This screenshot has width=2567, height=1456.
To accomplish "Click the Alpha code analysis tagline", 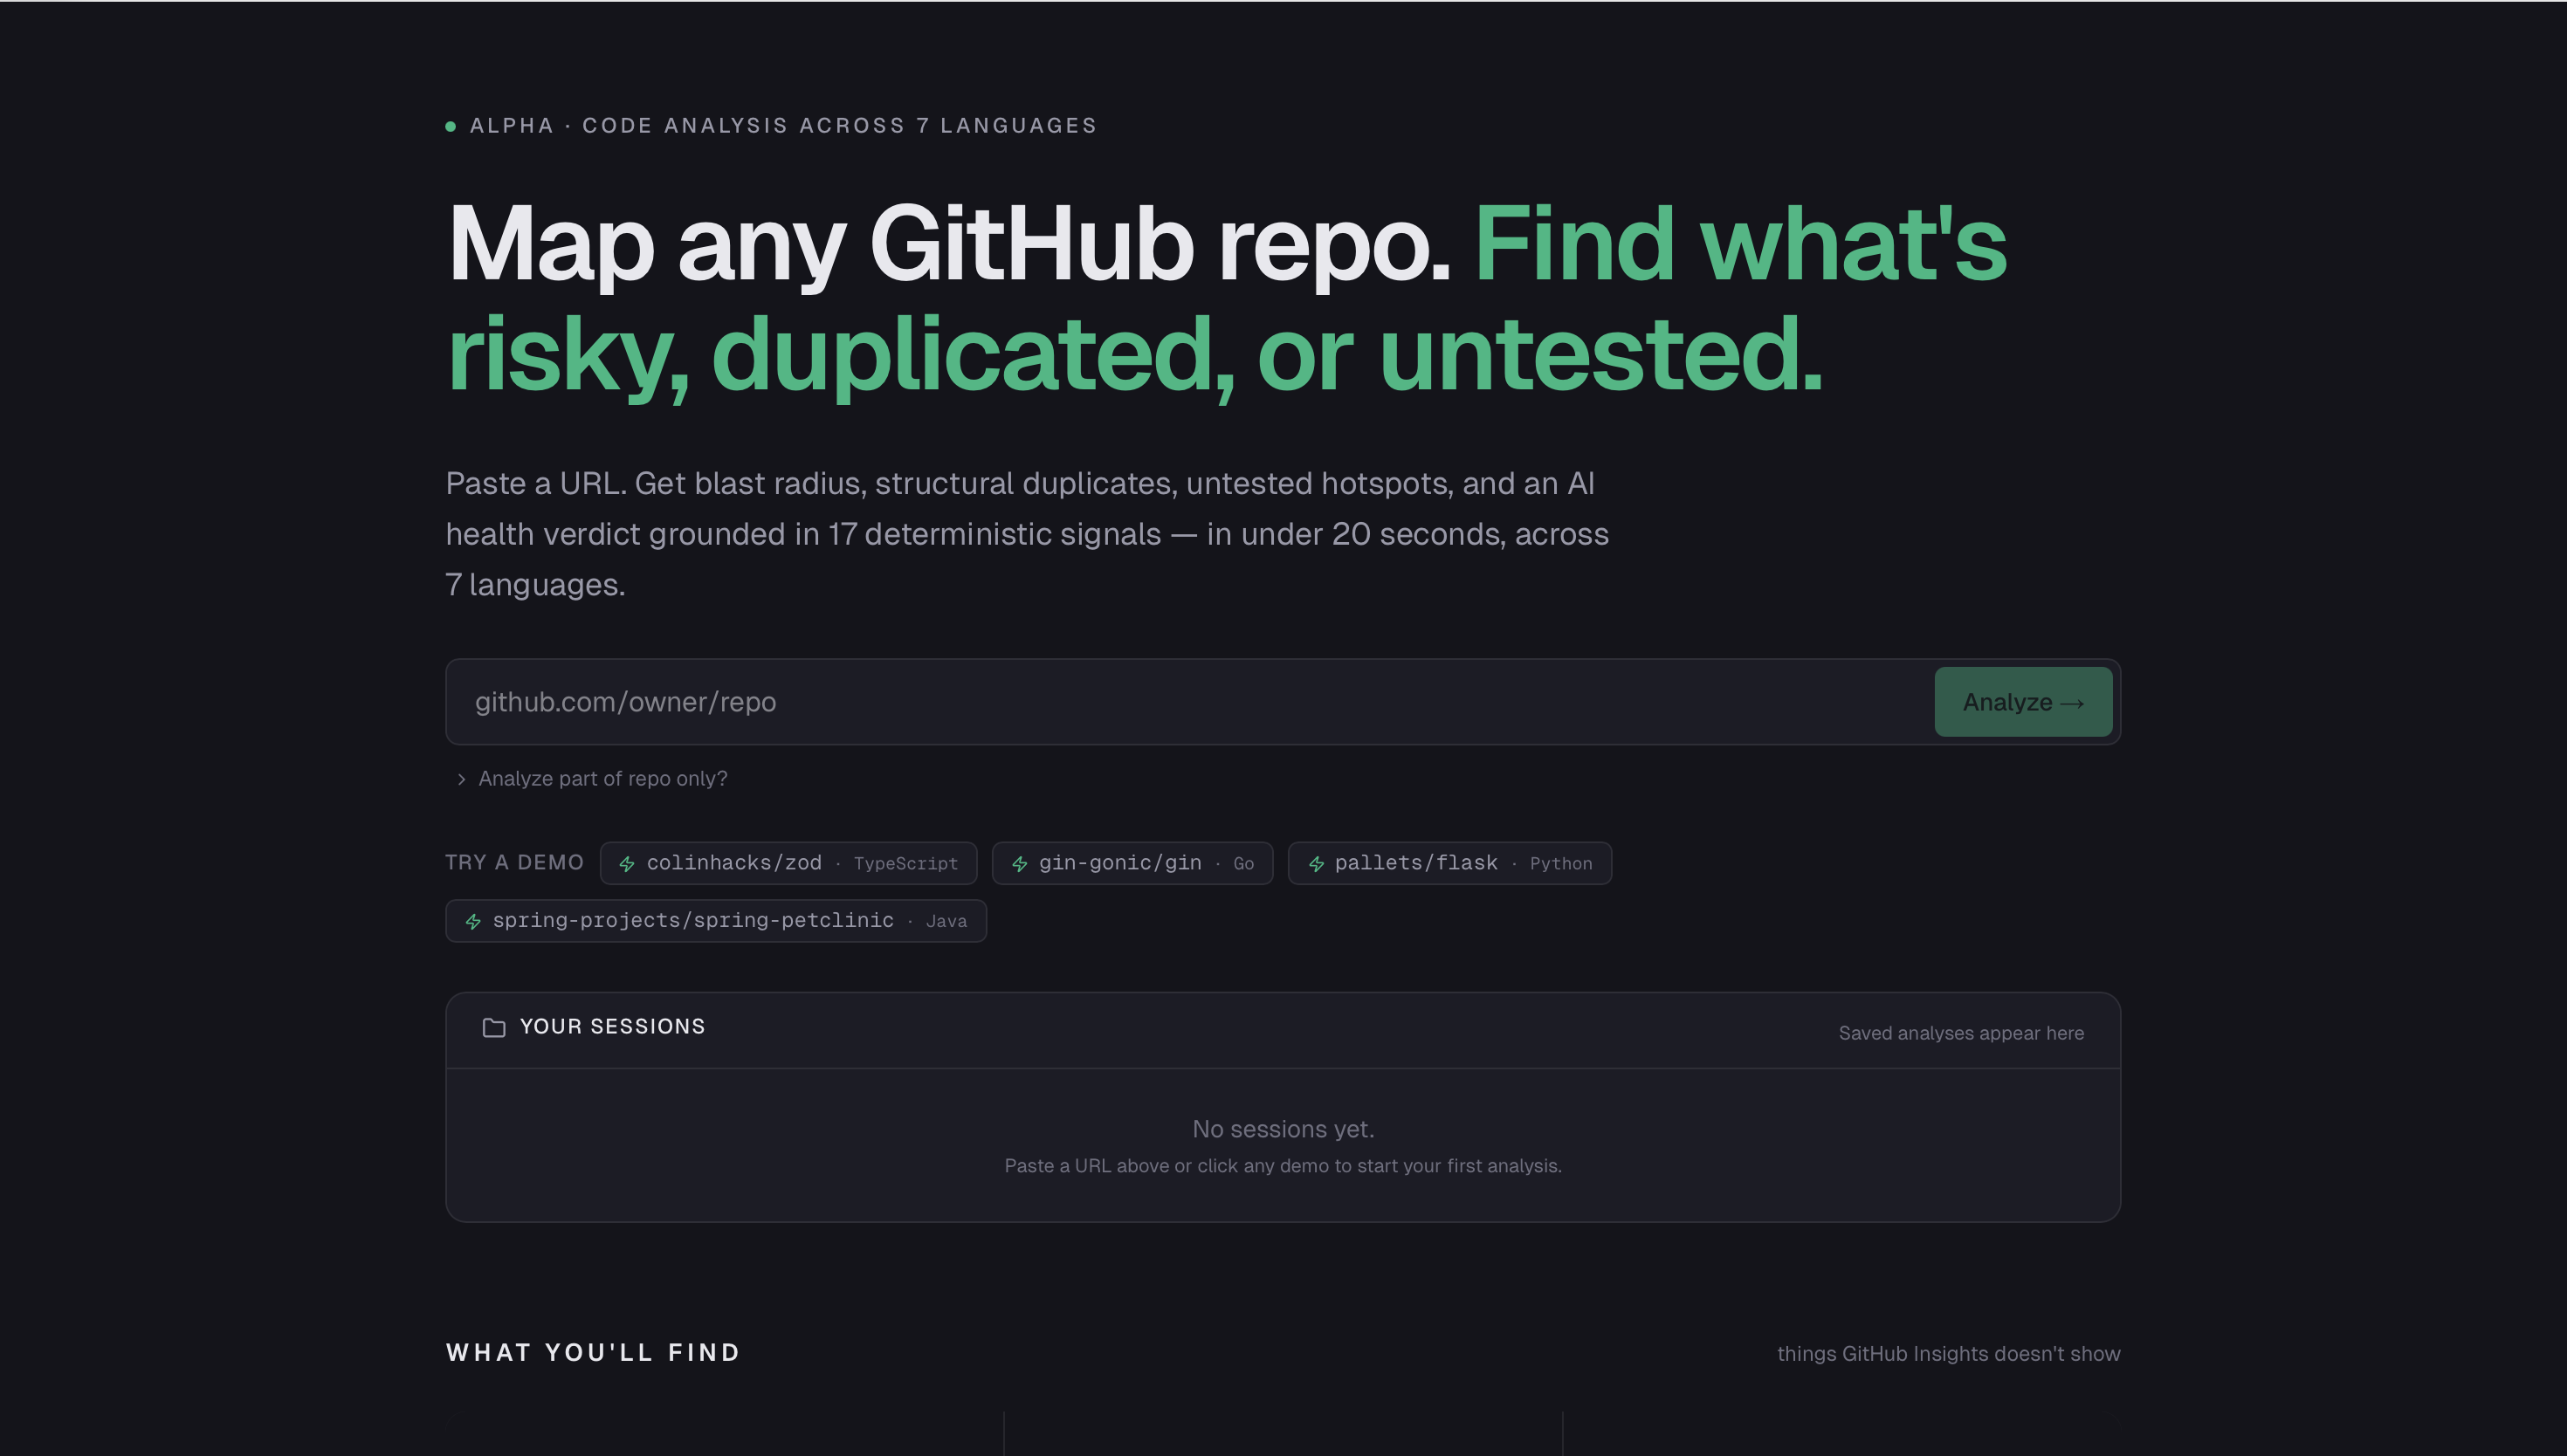I will point(783,126).
